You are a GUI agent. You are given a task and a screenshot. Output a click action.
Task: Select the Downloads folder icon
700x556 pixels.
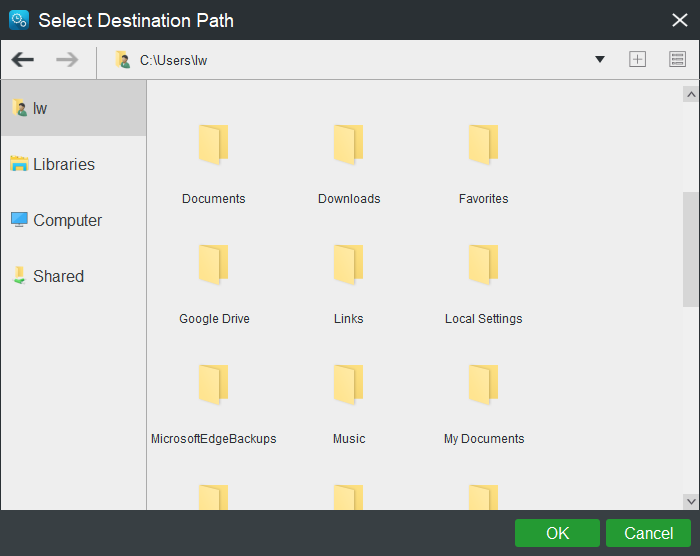(349, 145)
